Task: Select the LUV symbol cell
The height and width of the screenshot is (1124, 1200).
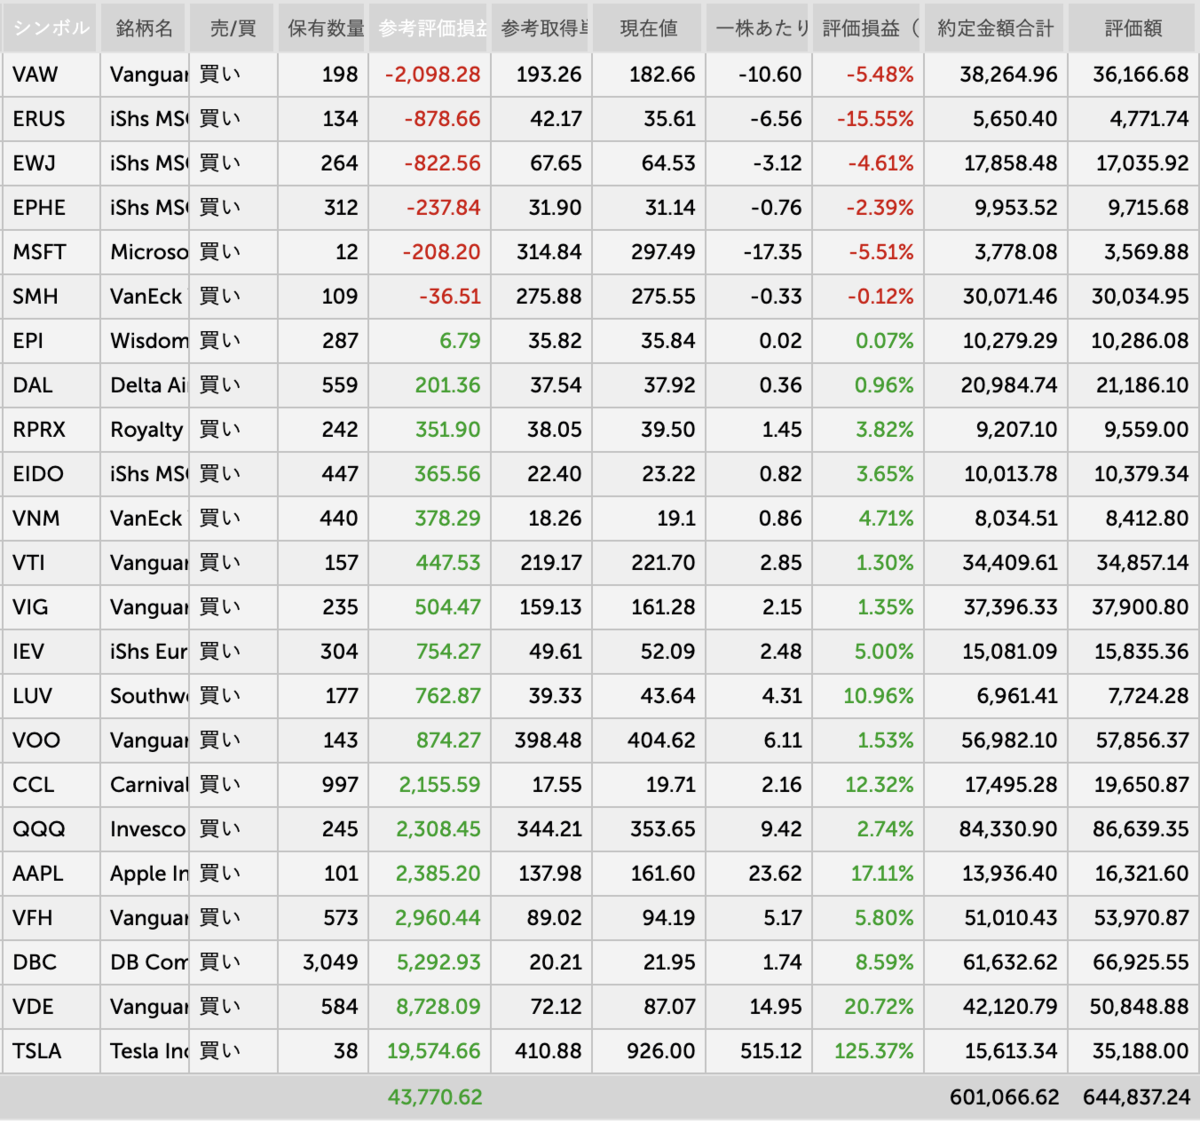Action: 50,696
